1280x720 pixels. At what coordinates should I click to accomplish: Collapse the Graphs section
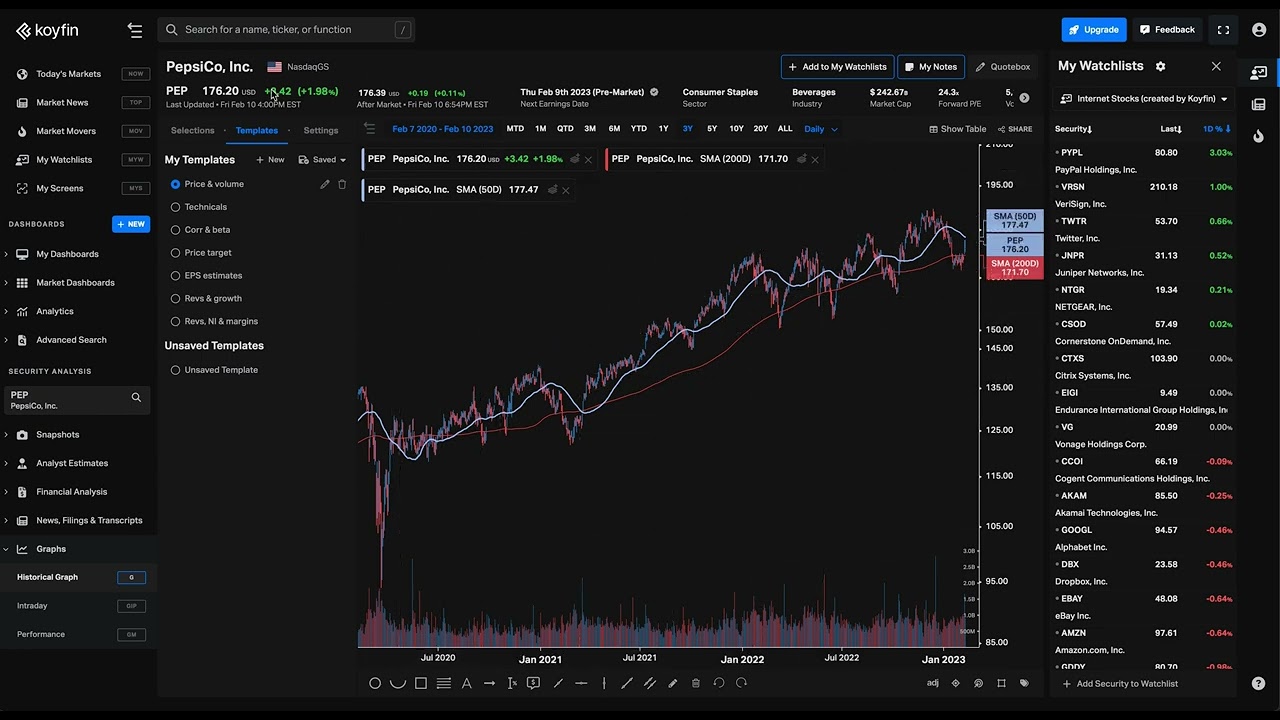[x=6, y=549]
